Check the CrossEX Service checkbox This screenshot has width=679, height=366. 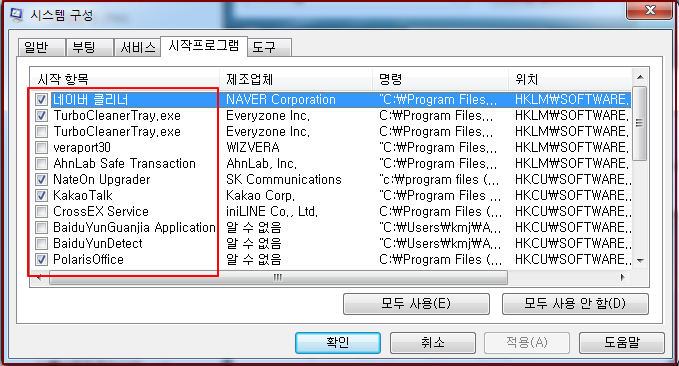42,212
